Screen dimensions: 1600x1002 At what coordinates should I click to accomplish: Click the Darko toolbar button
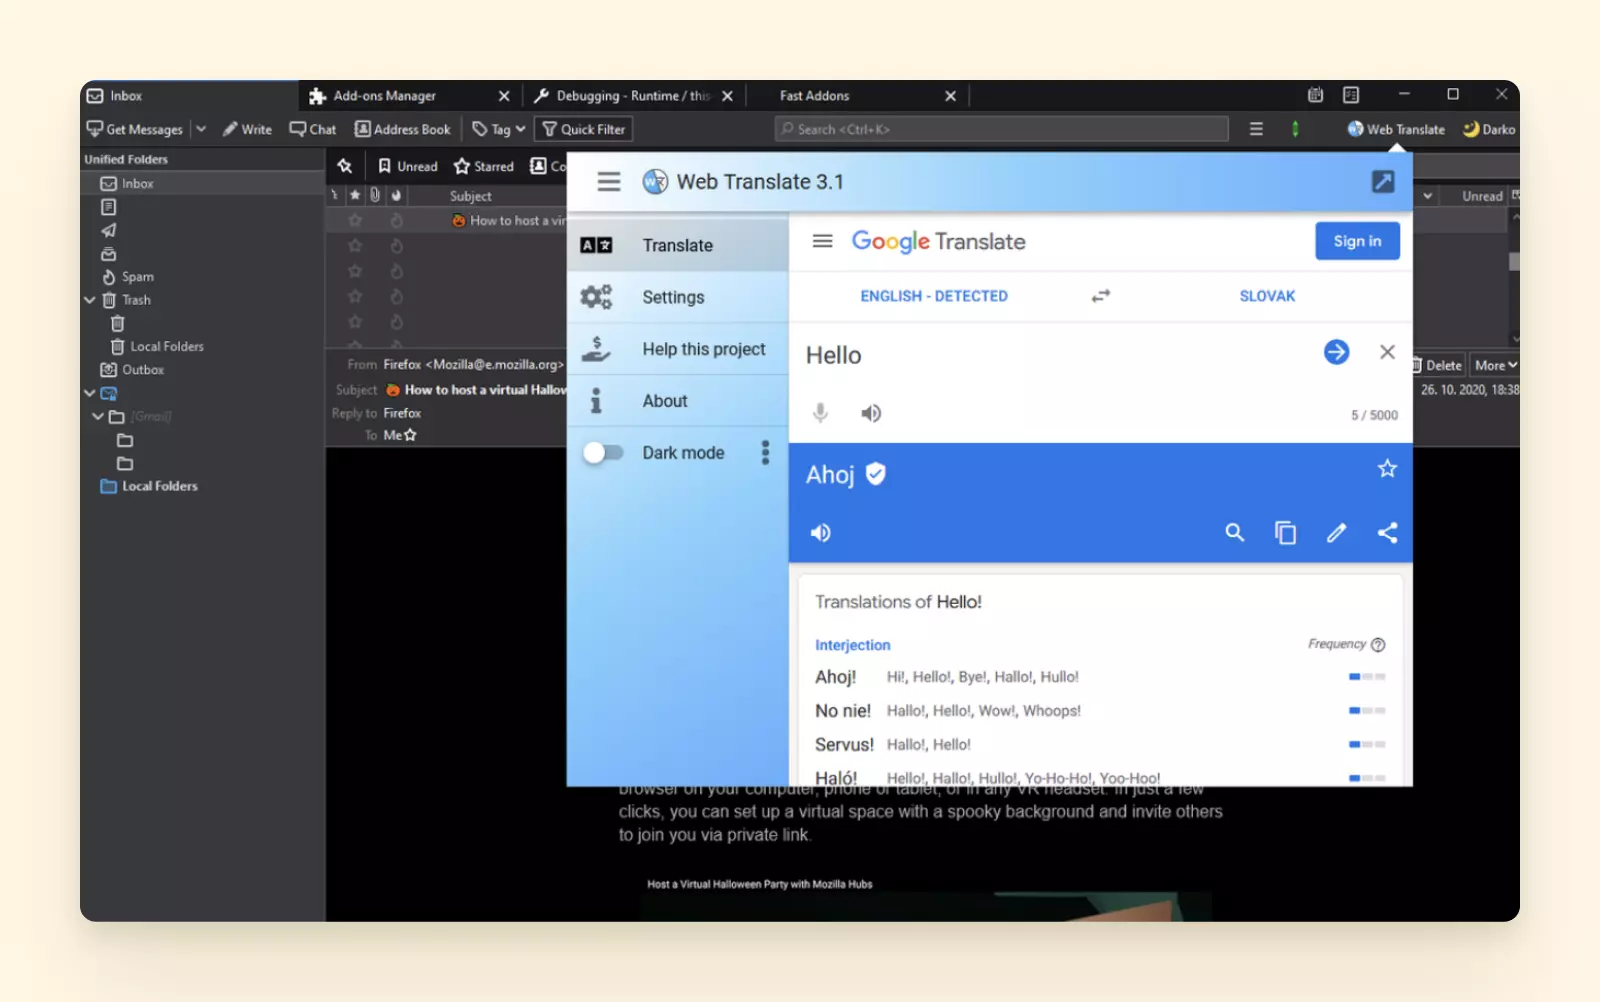point(1489,129)
